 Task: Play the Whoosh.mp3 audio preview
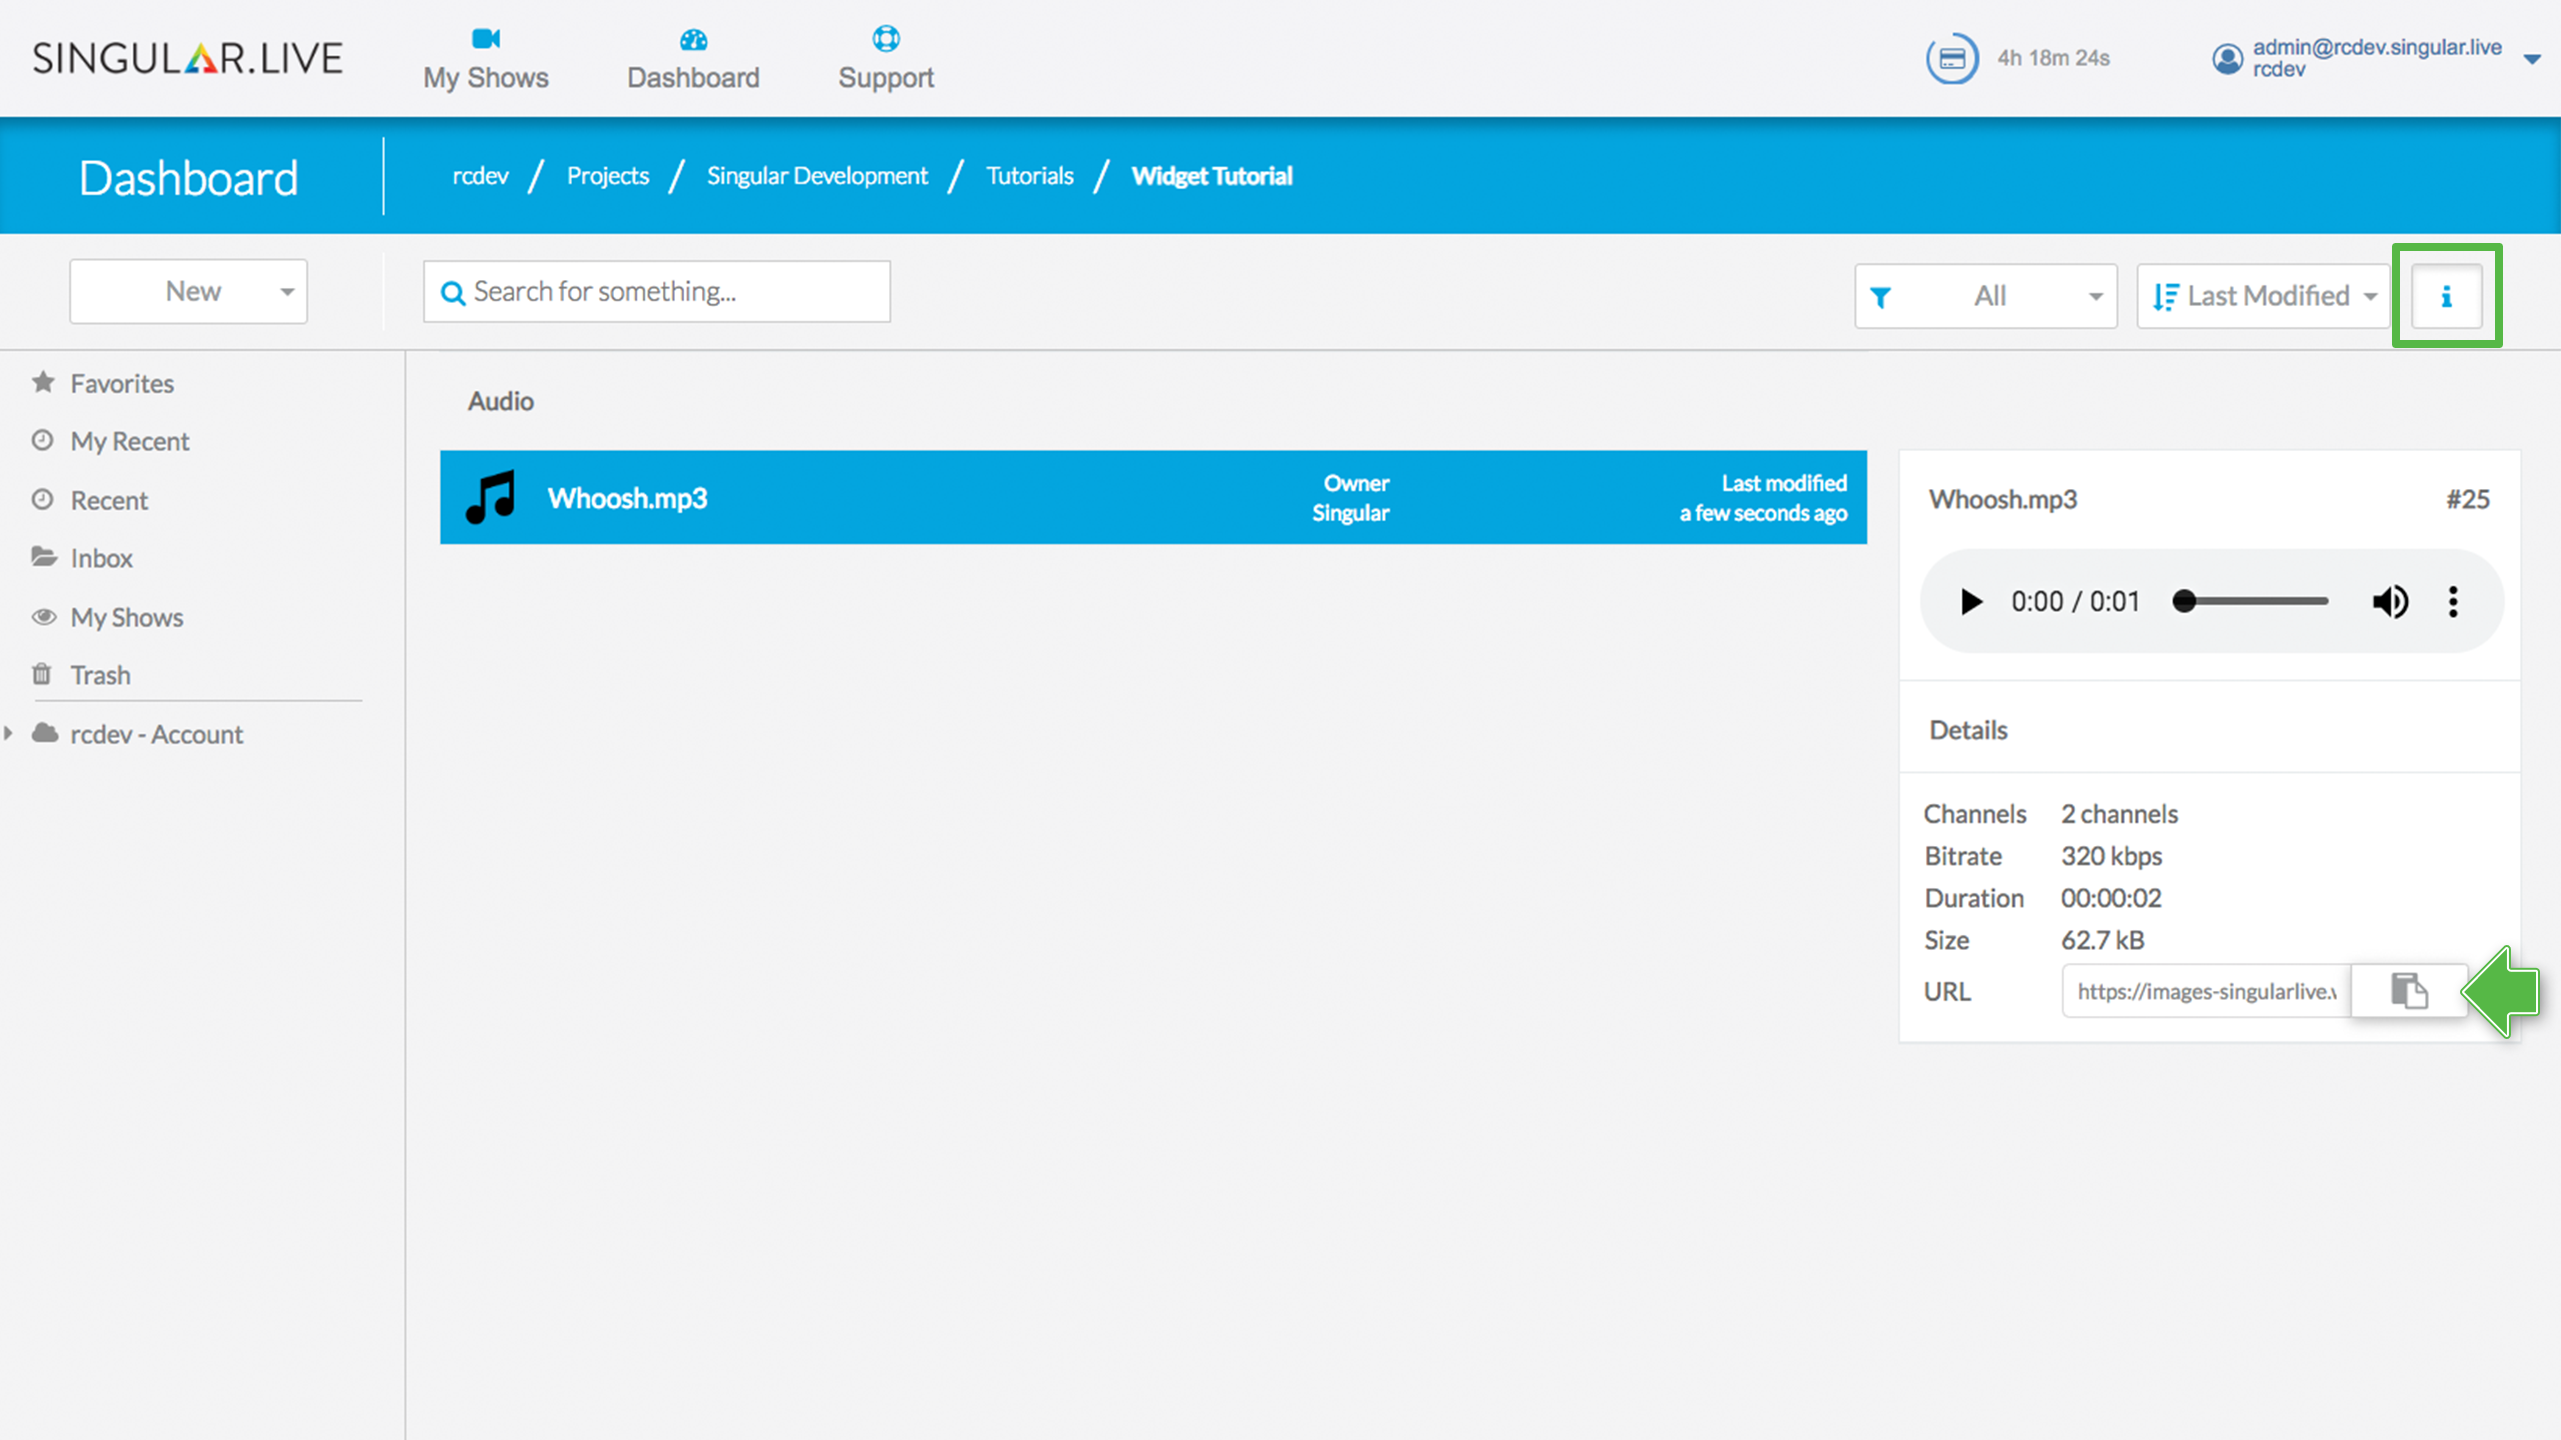pyautogui.click(x=1970, y=601)
